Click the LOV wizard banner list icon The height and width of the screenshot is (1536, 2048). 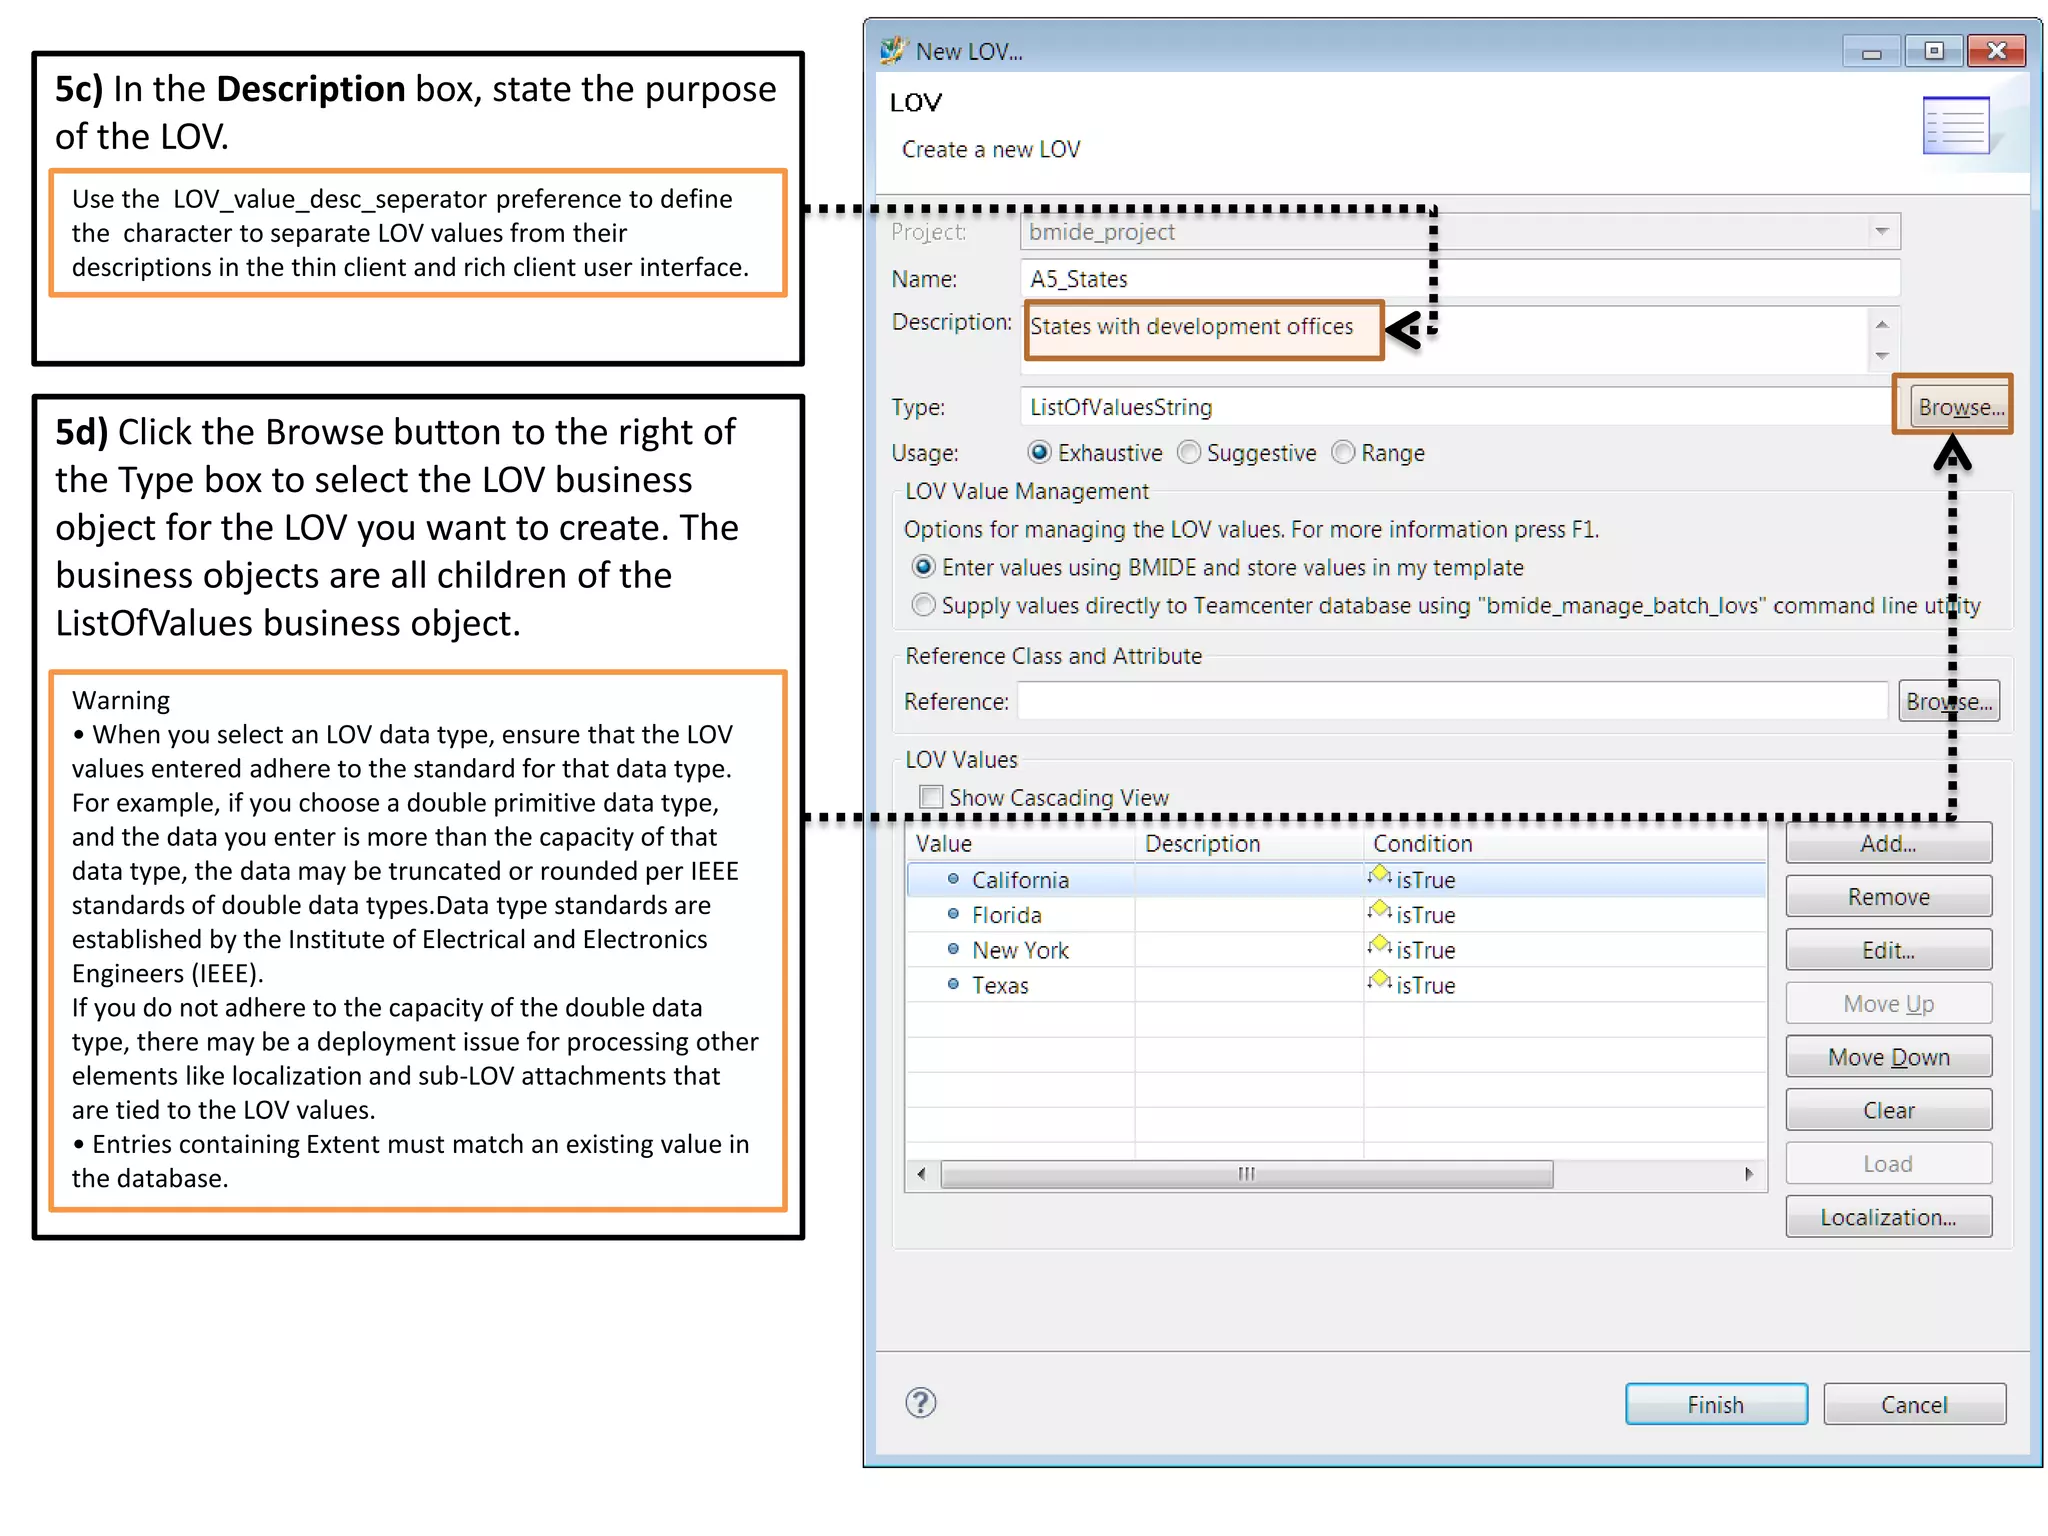point(1956,125)
